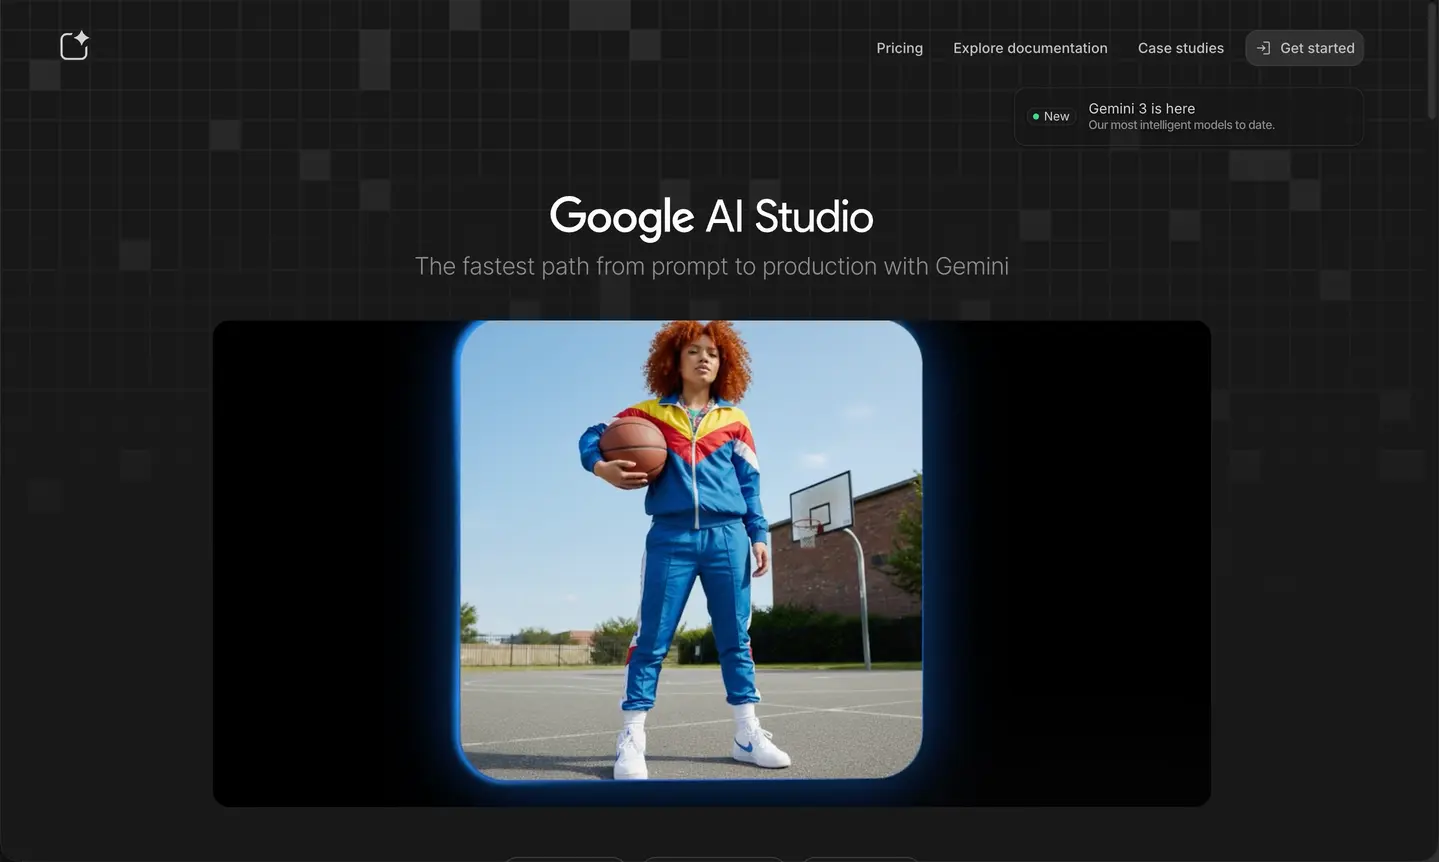Click the sign-in arrow icon in Get started

tap(1263, 48)
